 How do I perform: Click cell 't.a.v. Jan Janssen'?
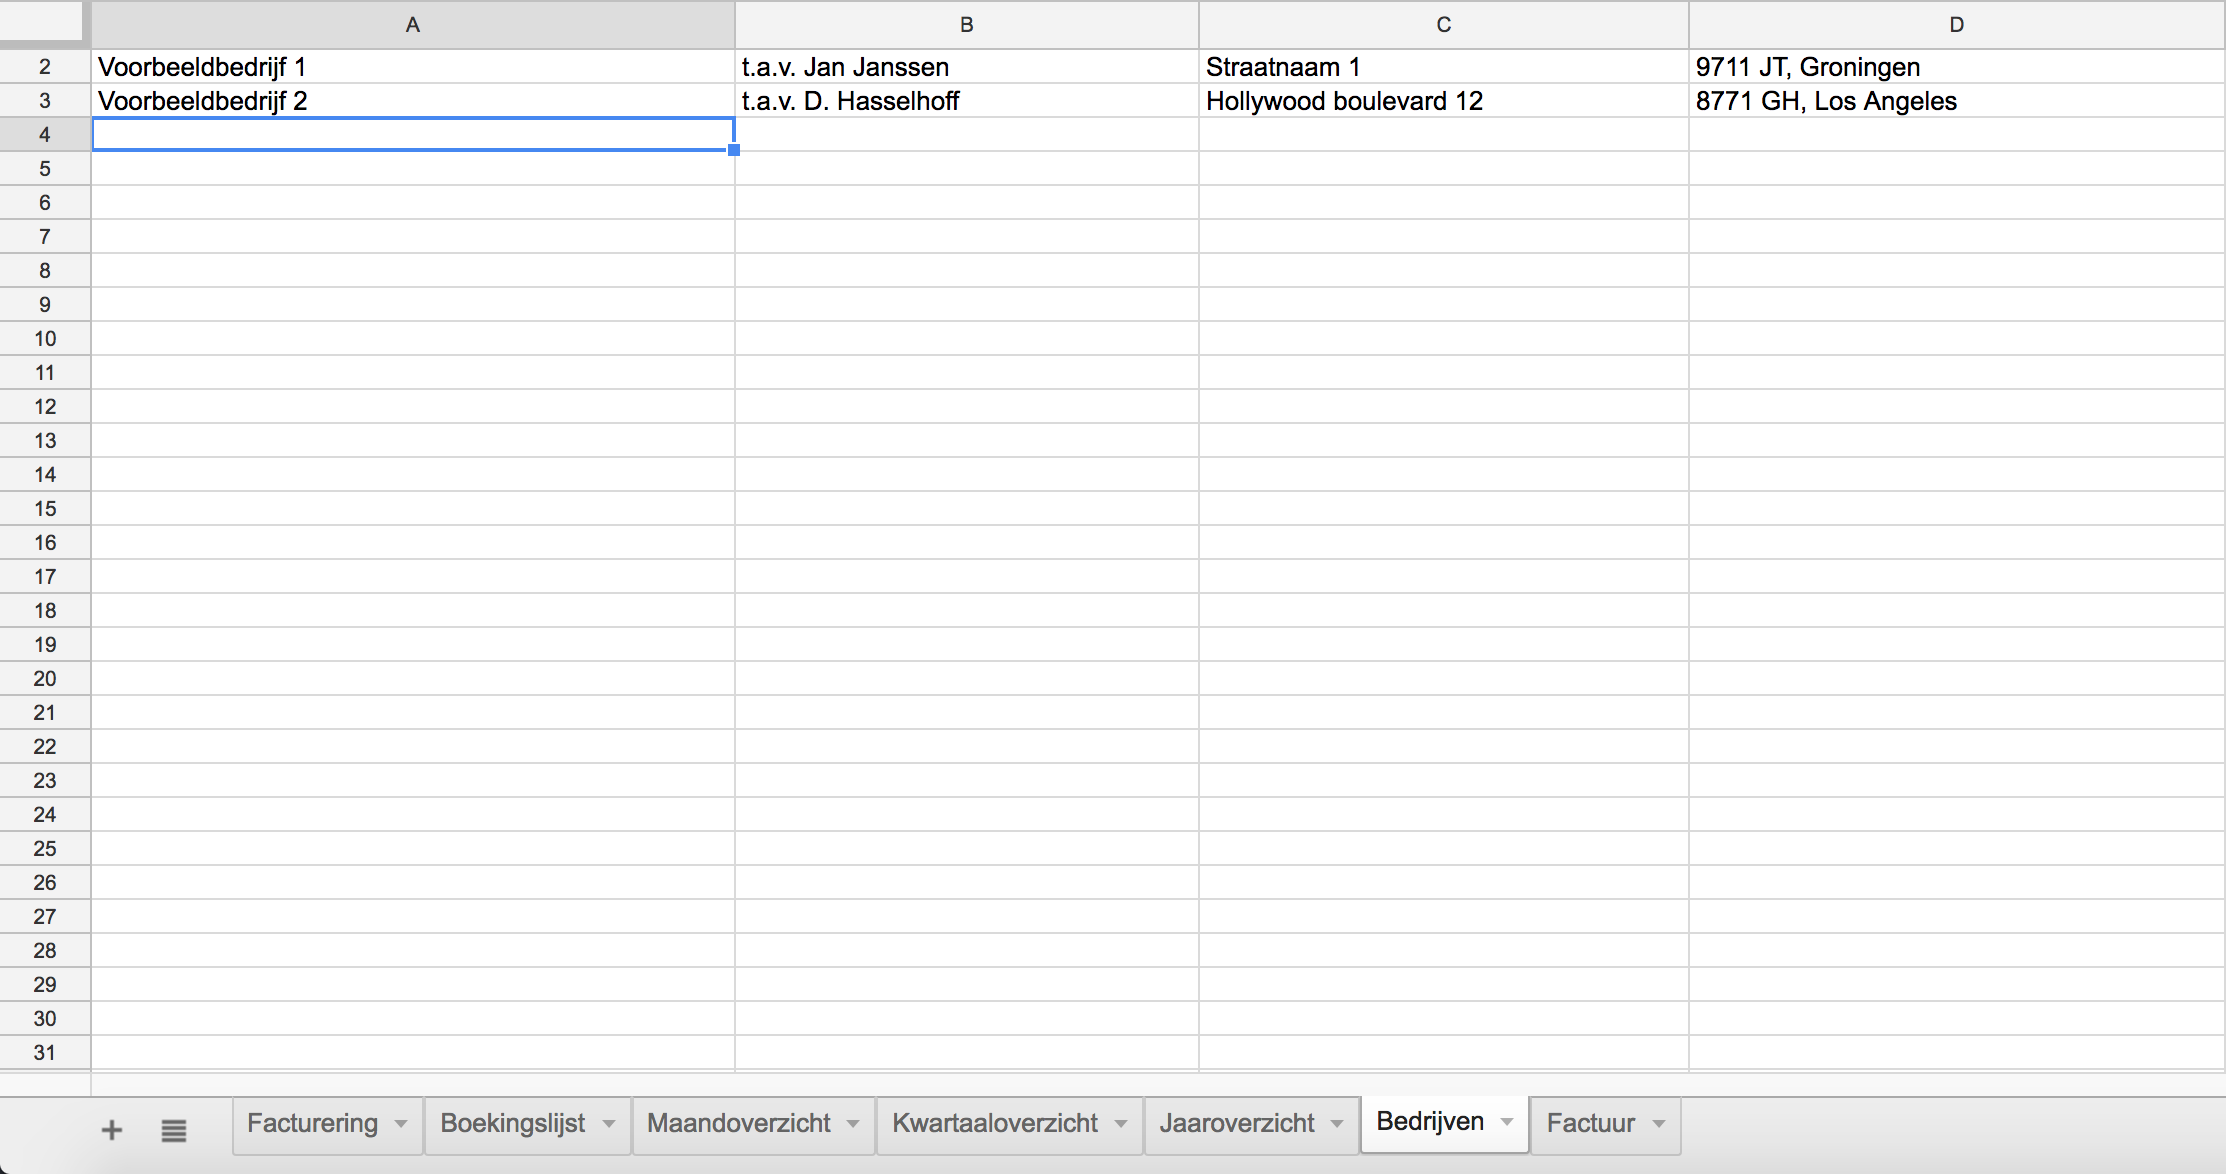pos(967,67)
